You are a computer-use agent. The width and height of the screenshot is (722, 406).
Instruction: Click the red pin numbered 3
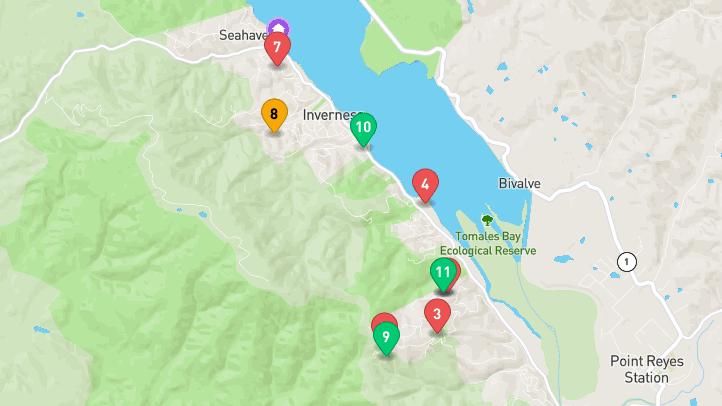click(437, 316)
